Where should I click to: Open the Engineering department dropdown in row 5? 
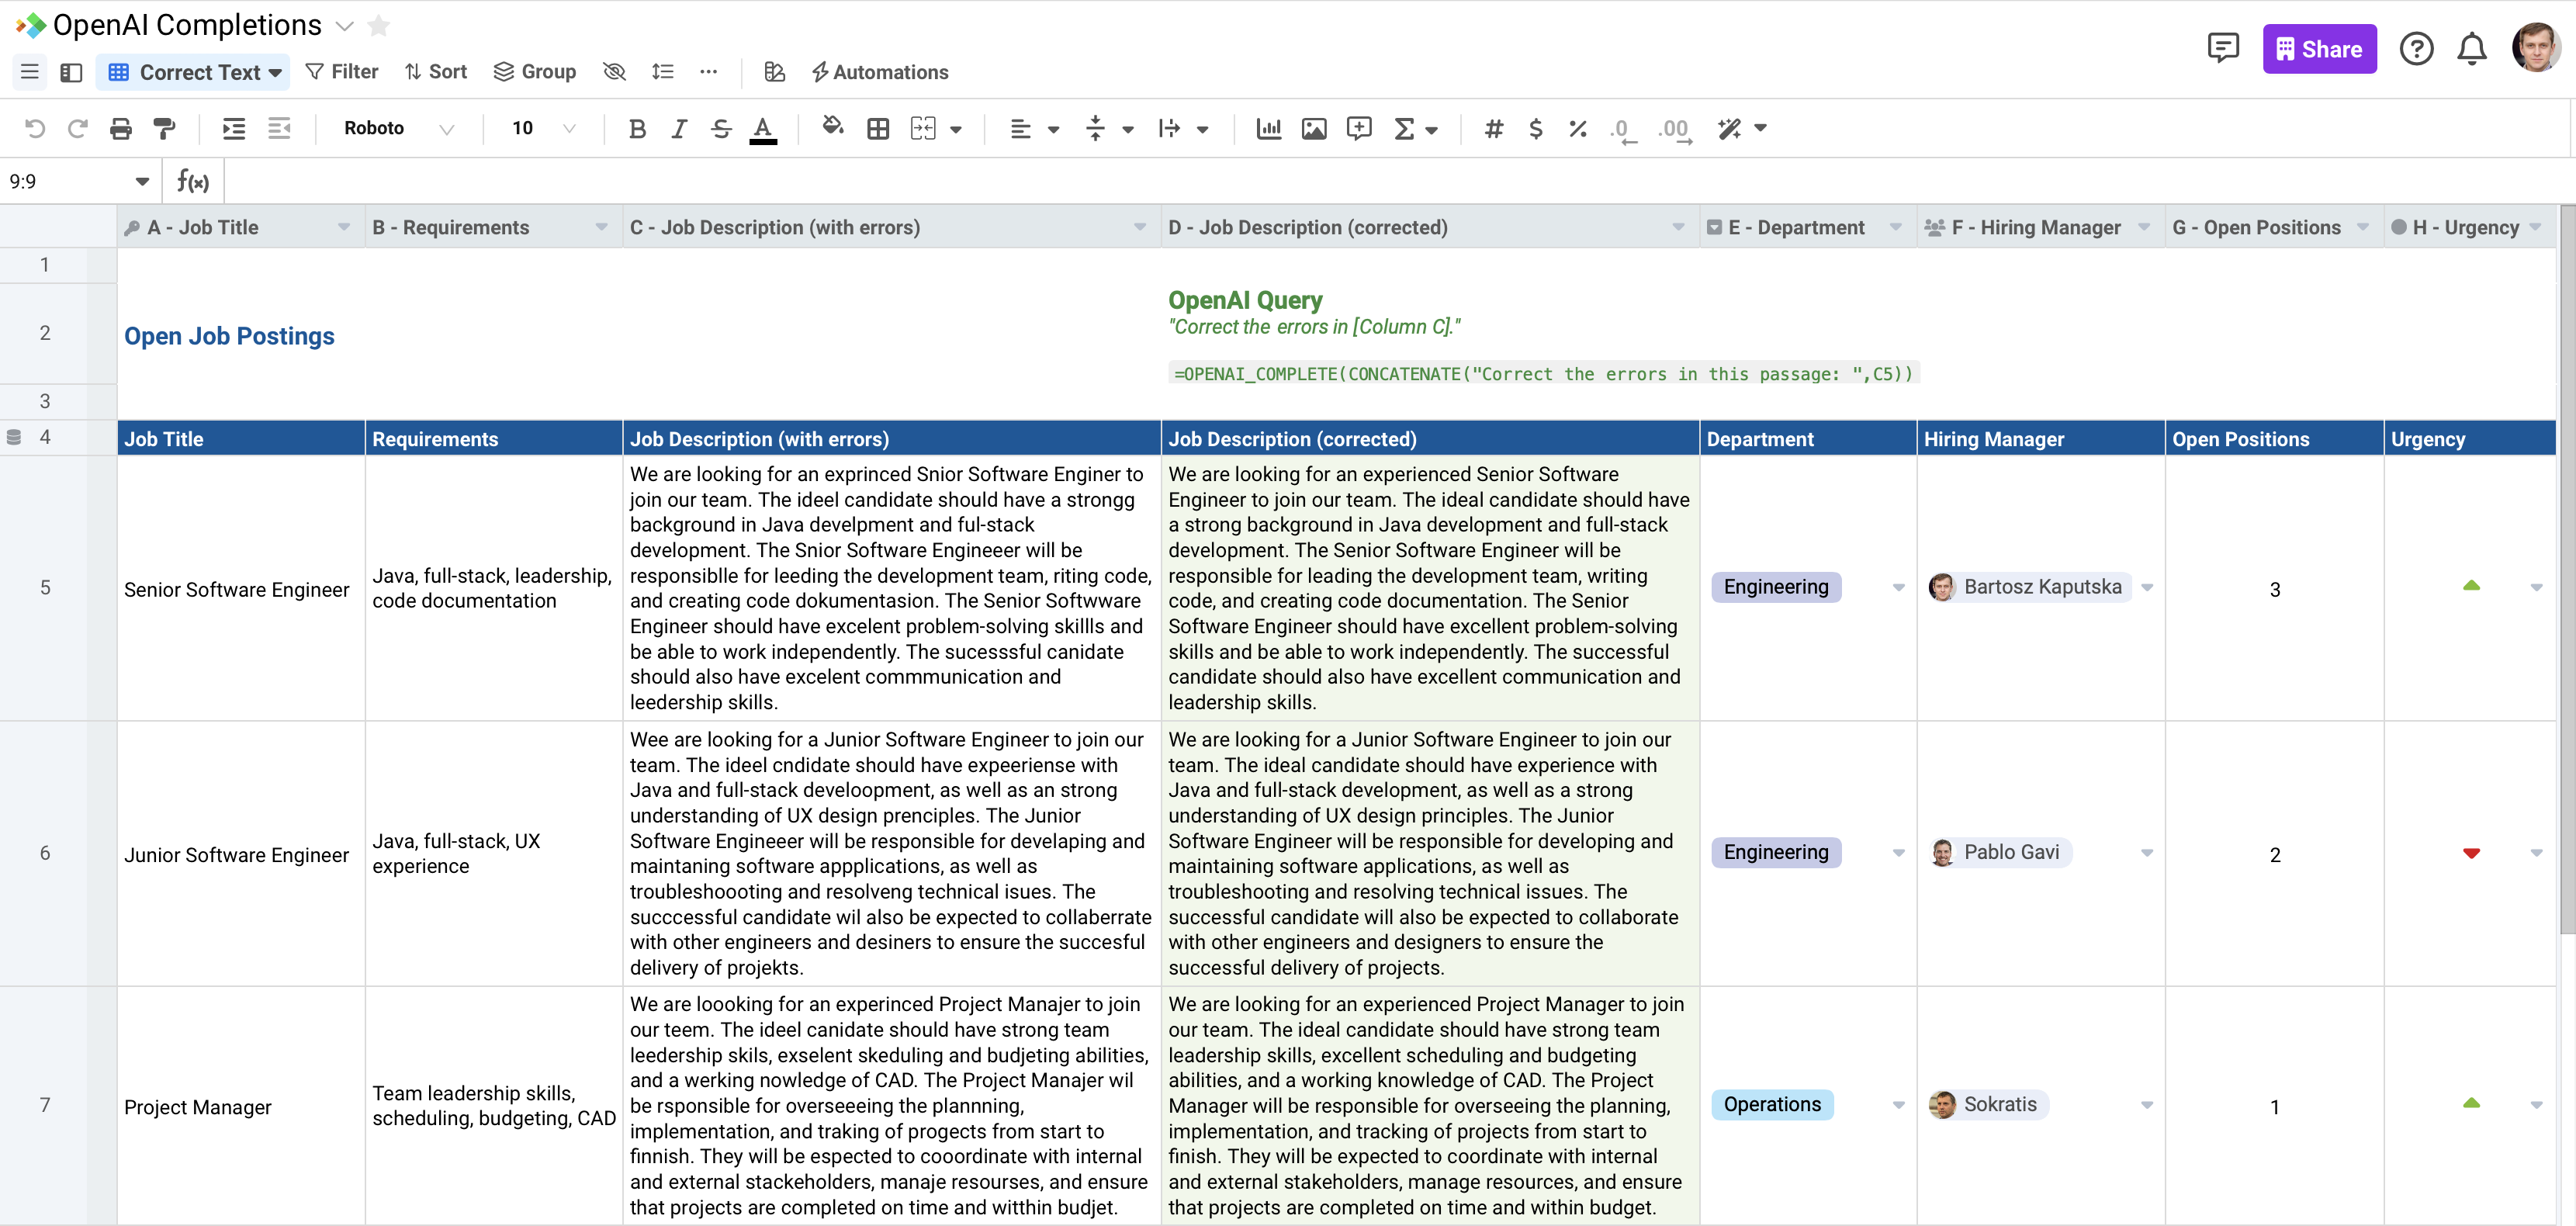click(x=1897, y=587)
